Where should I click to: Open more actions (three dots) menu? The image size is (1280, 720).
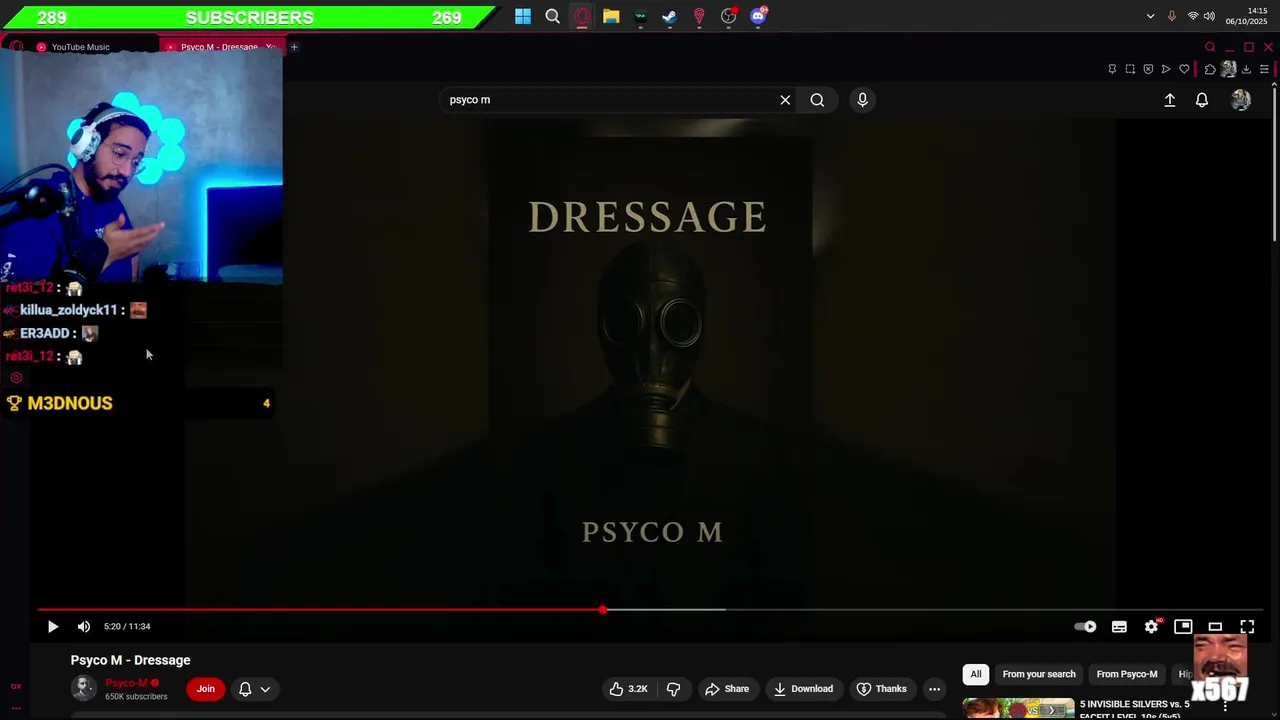pos(934,688)
